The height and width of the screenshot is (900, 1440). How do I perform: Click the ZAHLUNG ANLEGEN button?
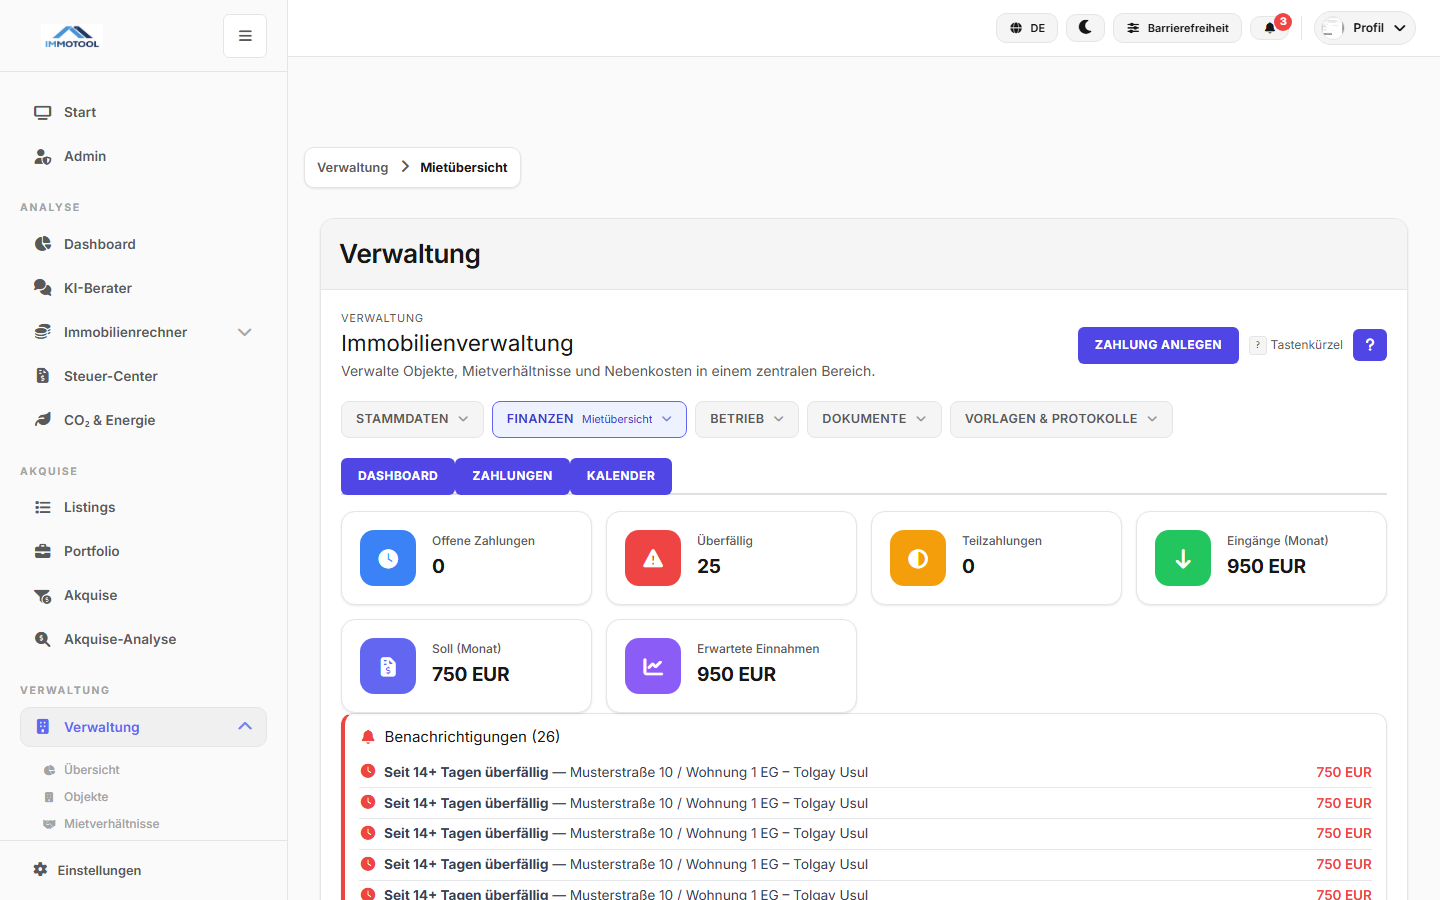[x=1158, y=344]
